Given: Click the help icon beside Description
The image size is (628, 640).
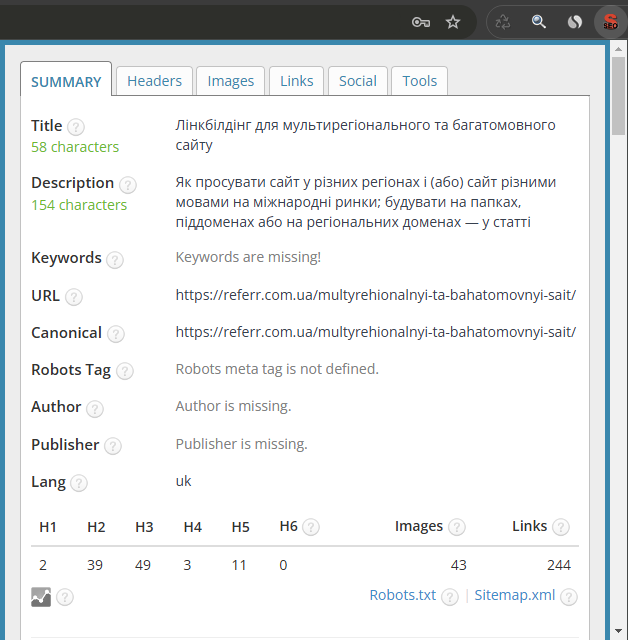Looking at the screenshot, I should (127, 184).
